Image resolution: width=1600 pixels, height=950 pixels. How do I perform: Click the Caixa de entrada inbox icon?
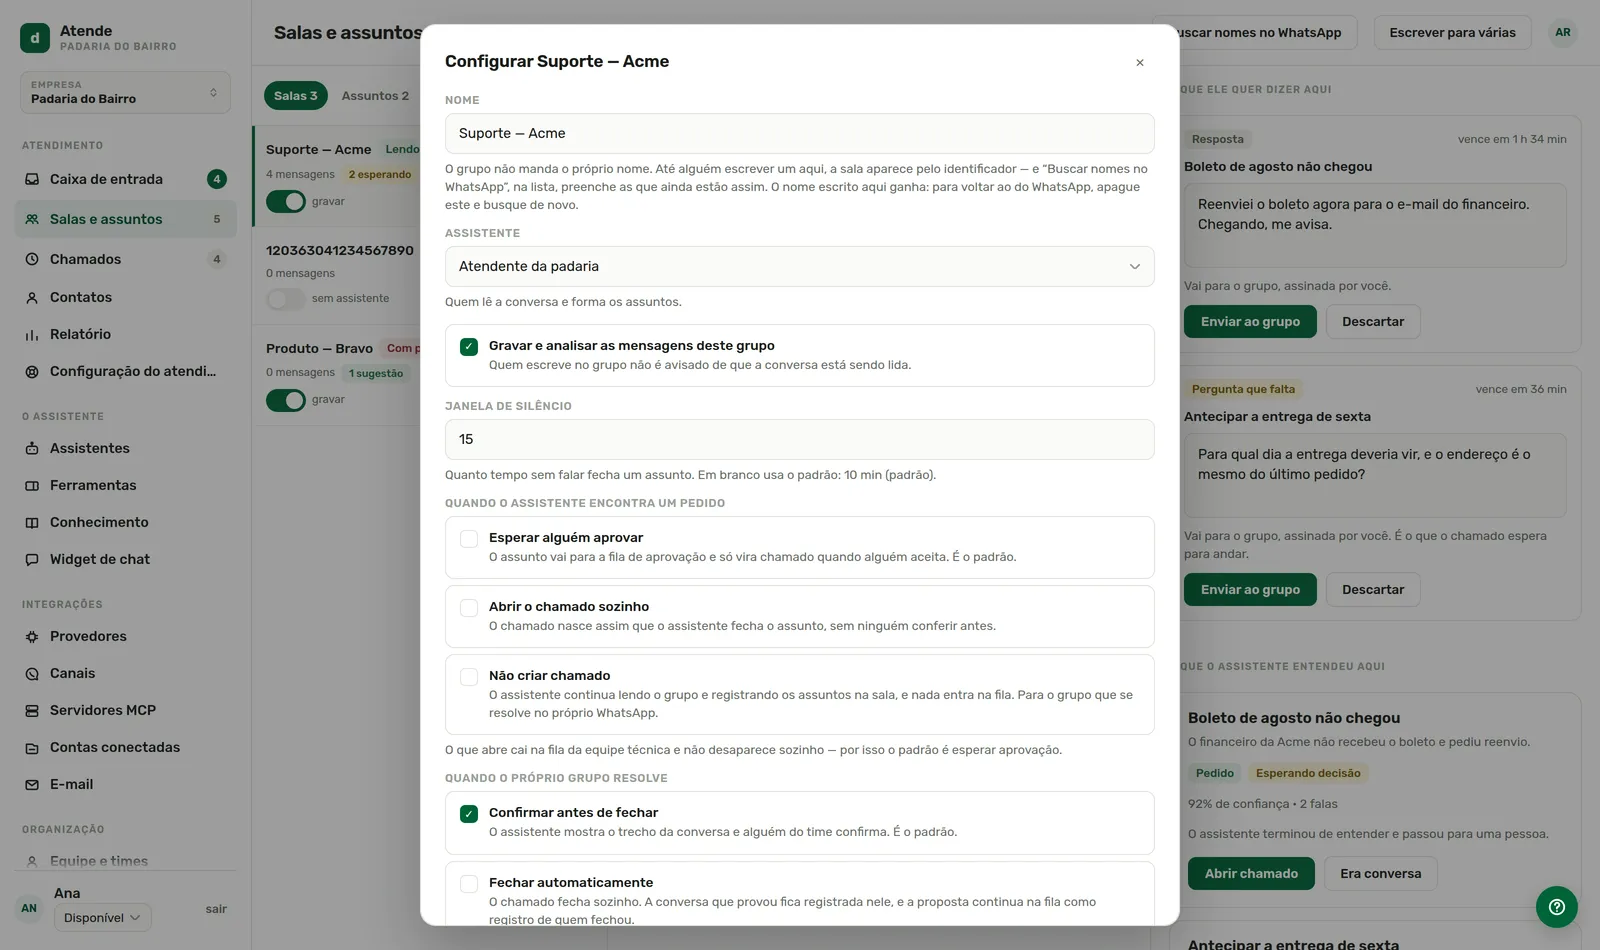click(32, 179)
